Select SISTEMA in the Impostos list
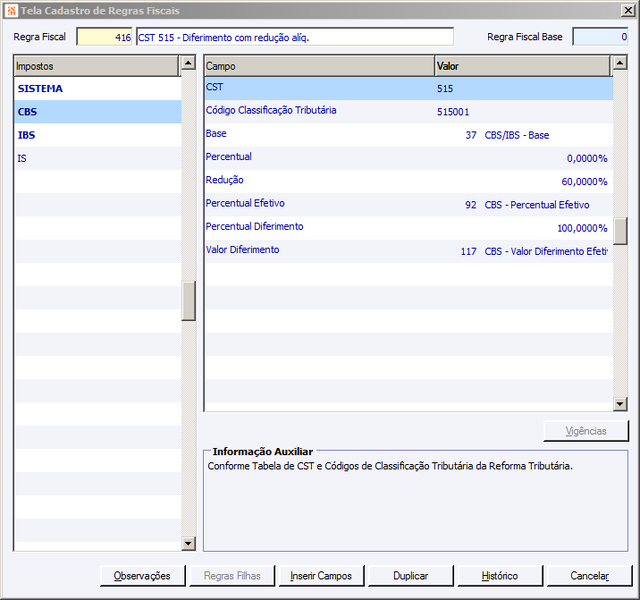This screenshot has width=640, height=600. coord(98,89)
